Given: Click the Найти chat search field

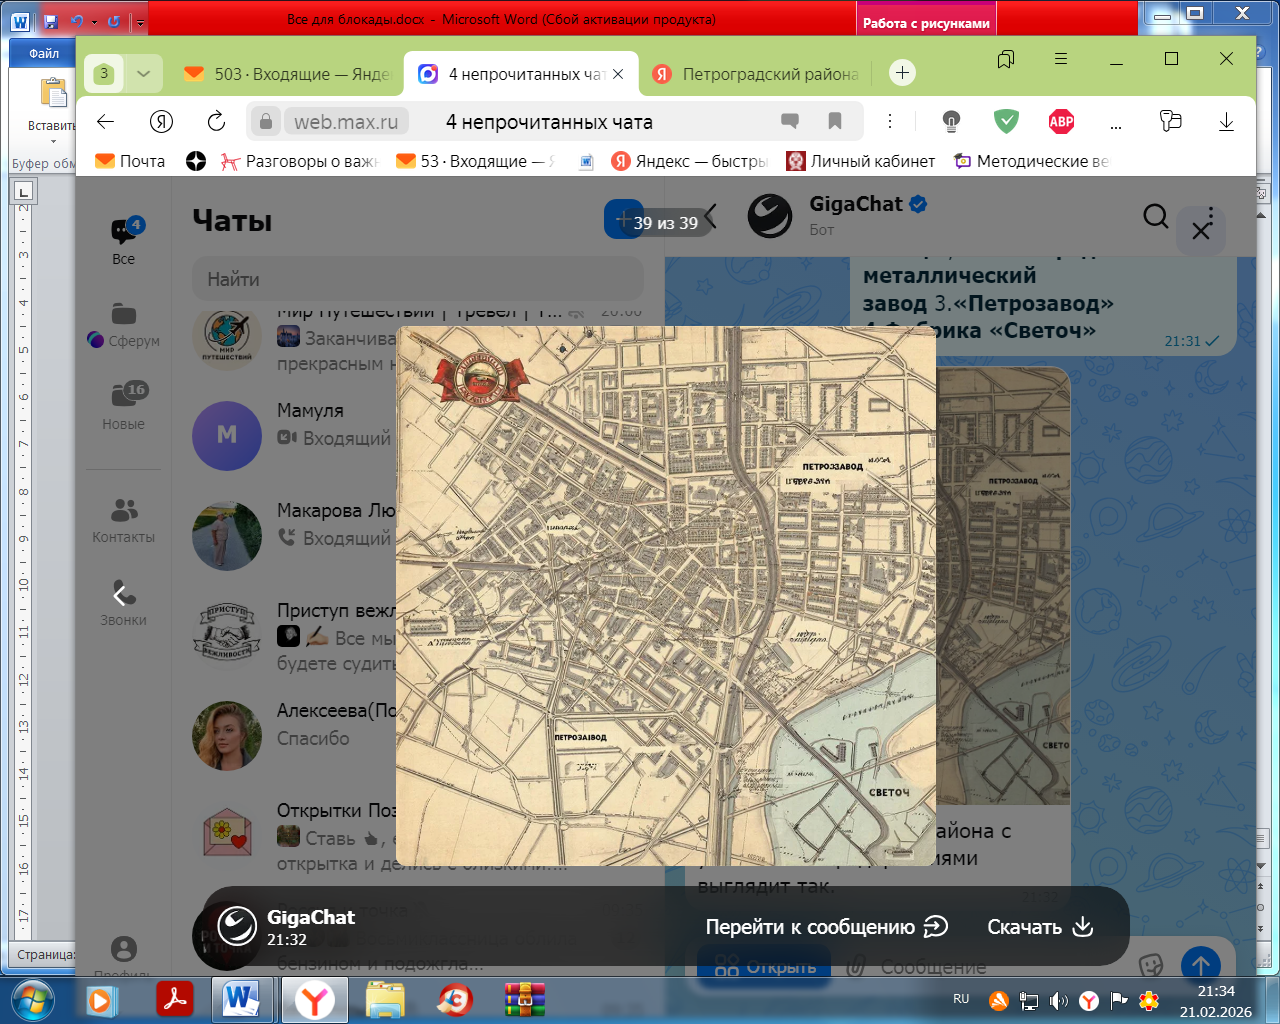Looking at the screenshot, I should pyautogui.click(x=418, y=279).
